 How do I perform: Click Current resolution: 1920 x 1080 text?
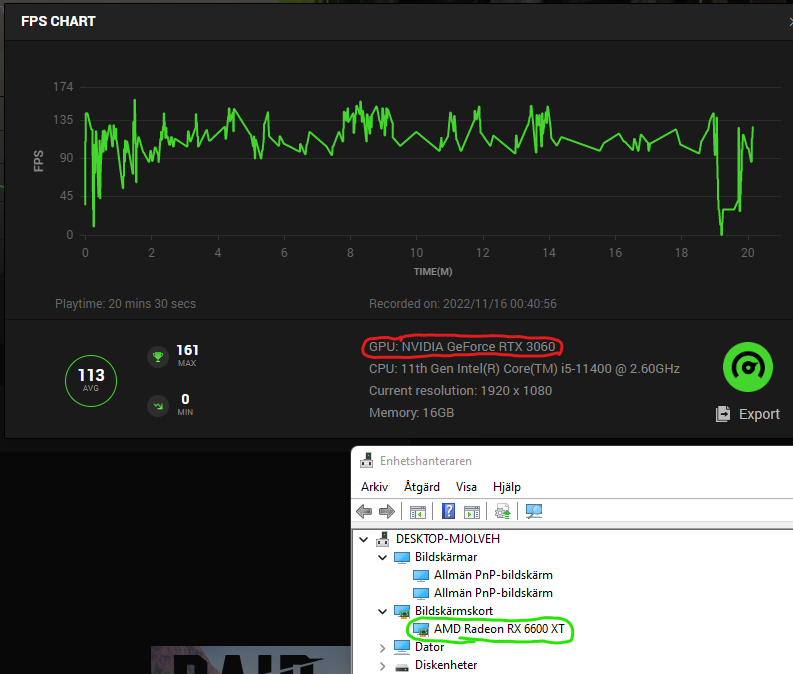pyautogui.click(x=460, y=391)
